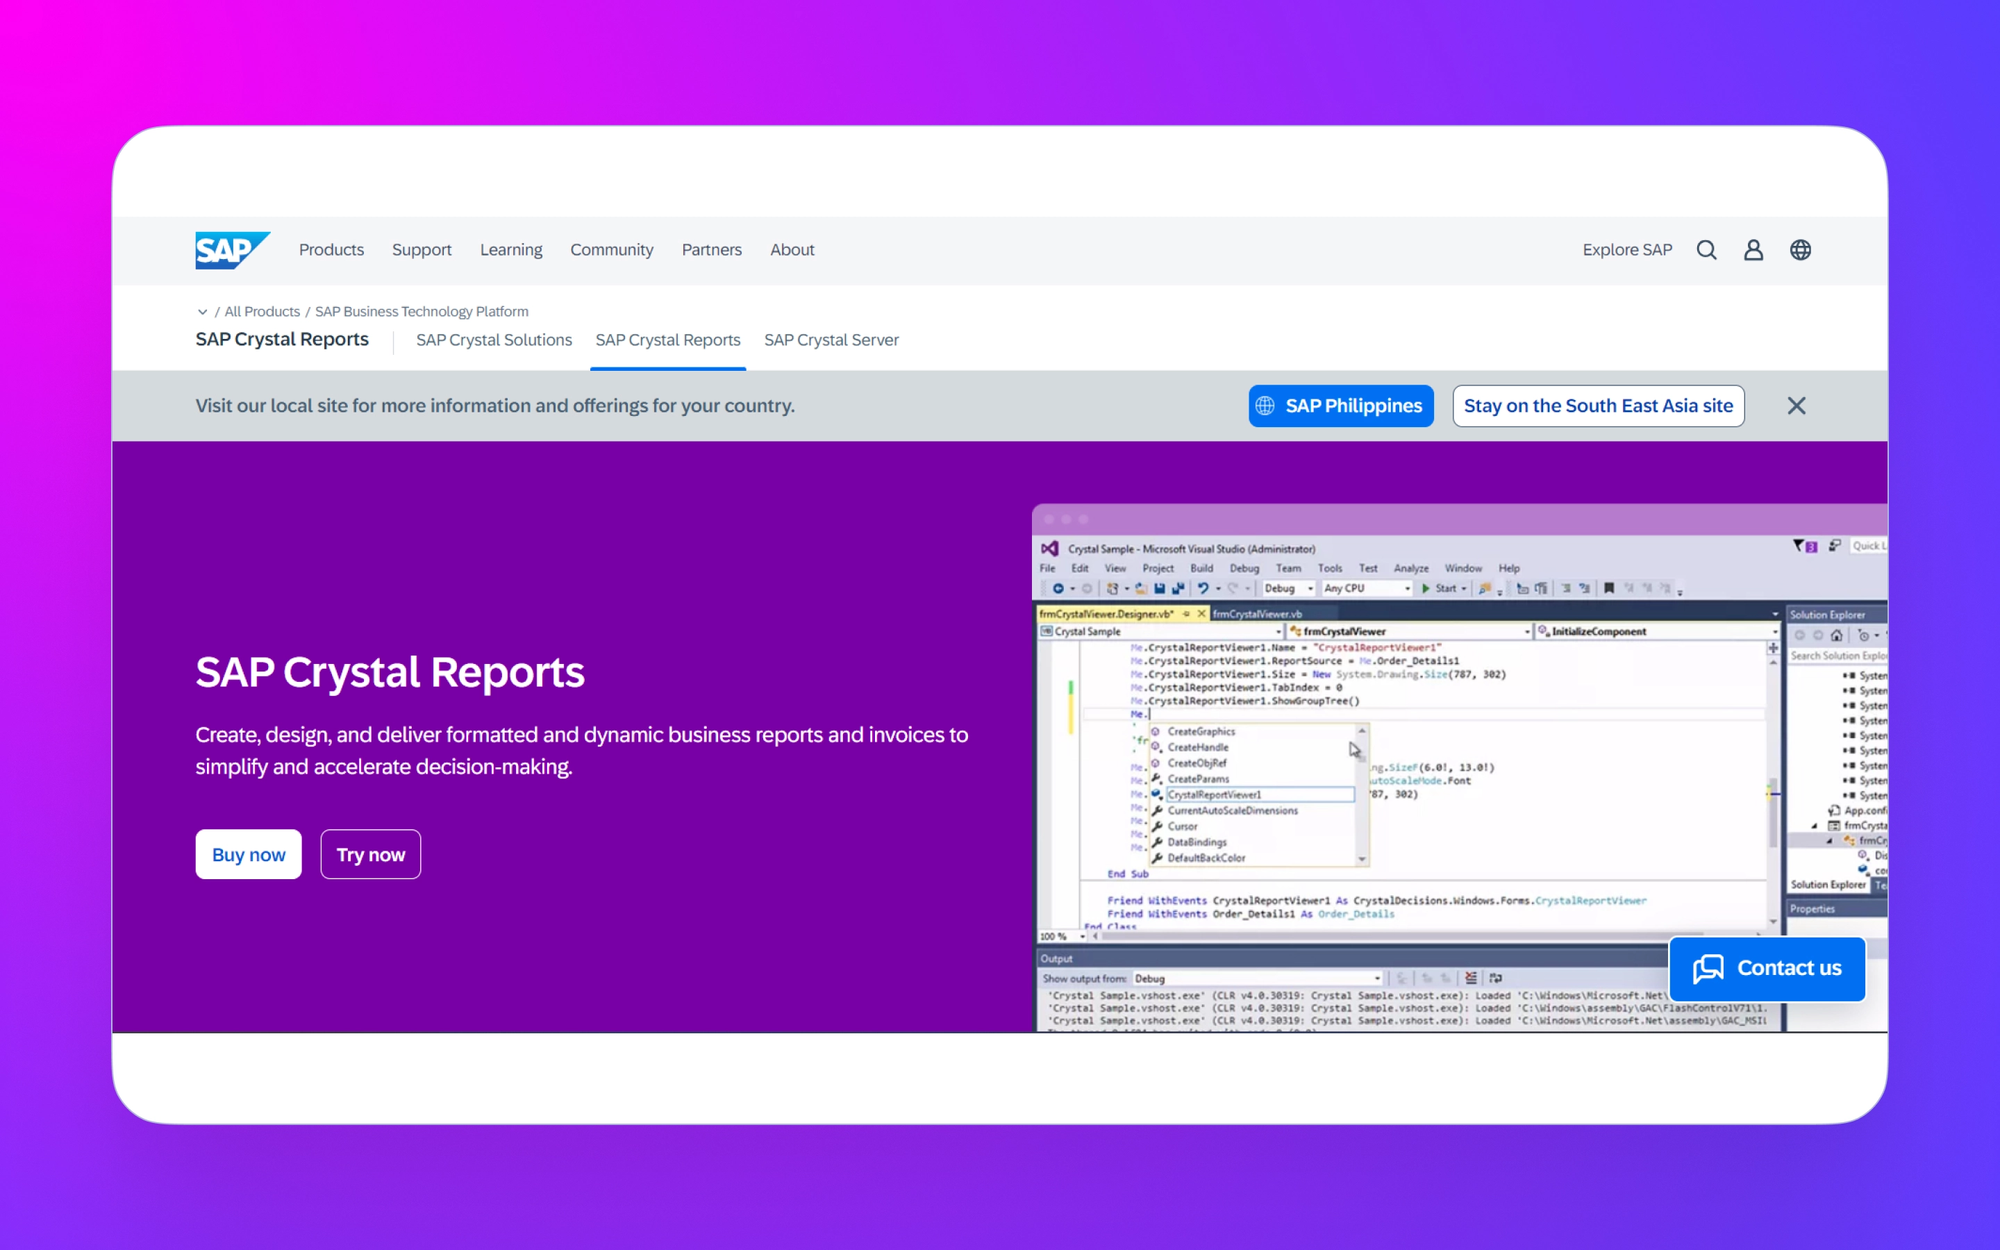Follow the All Products breadcrumb link
The width and height of the screenshot is (2000, 1250).
coord(262,312)
